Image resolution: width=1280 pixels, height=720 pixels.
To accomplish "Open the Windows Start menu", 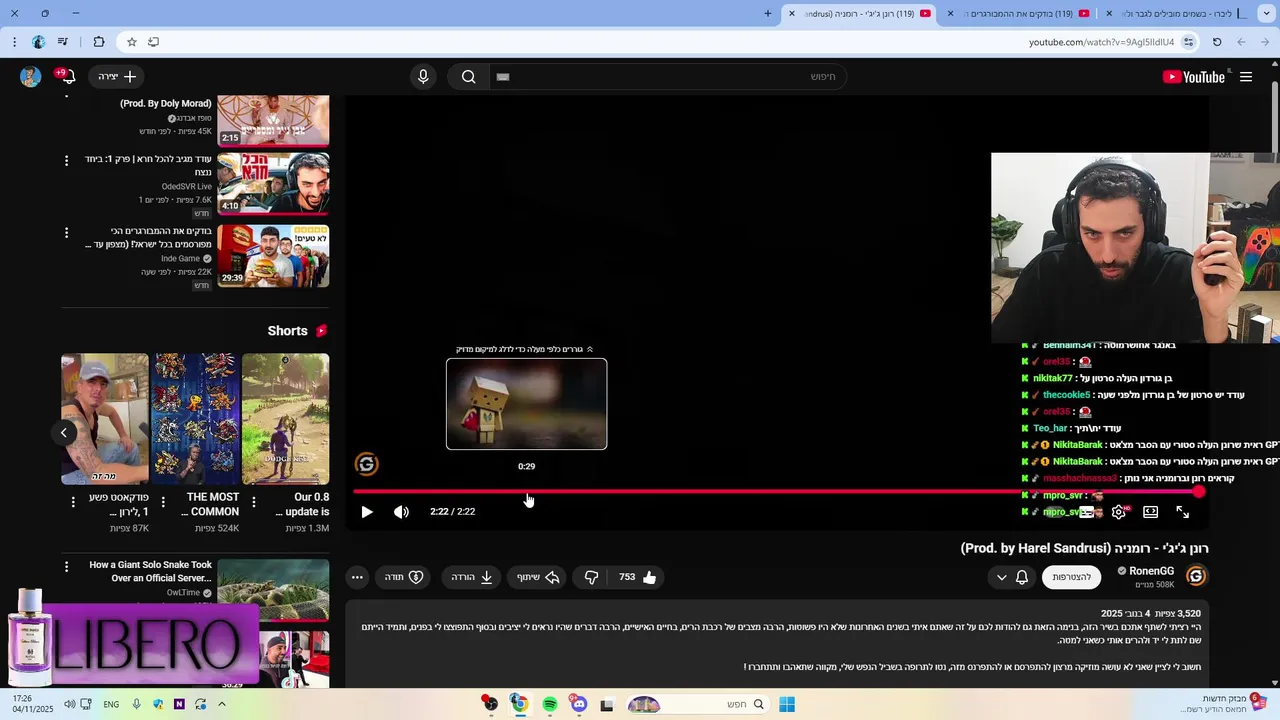I will (x=787, y=705).
